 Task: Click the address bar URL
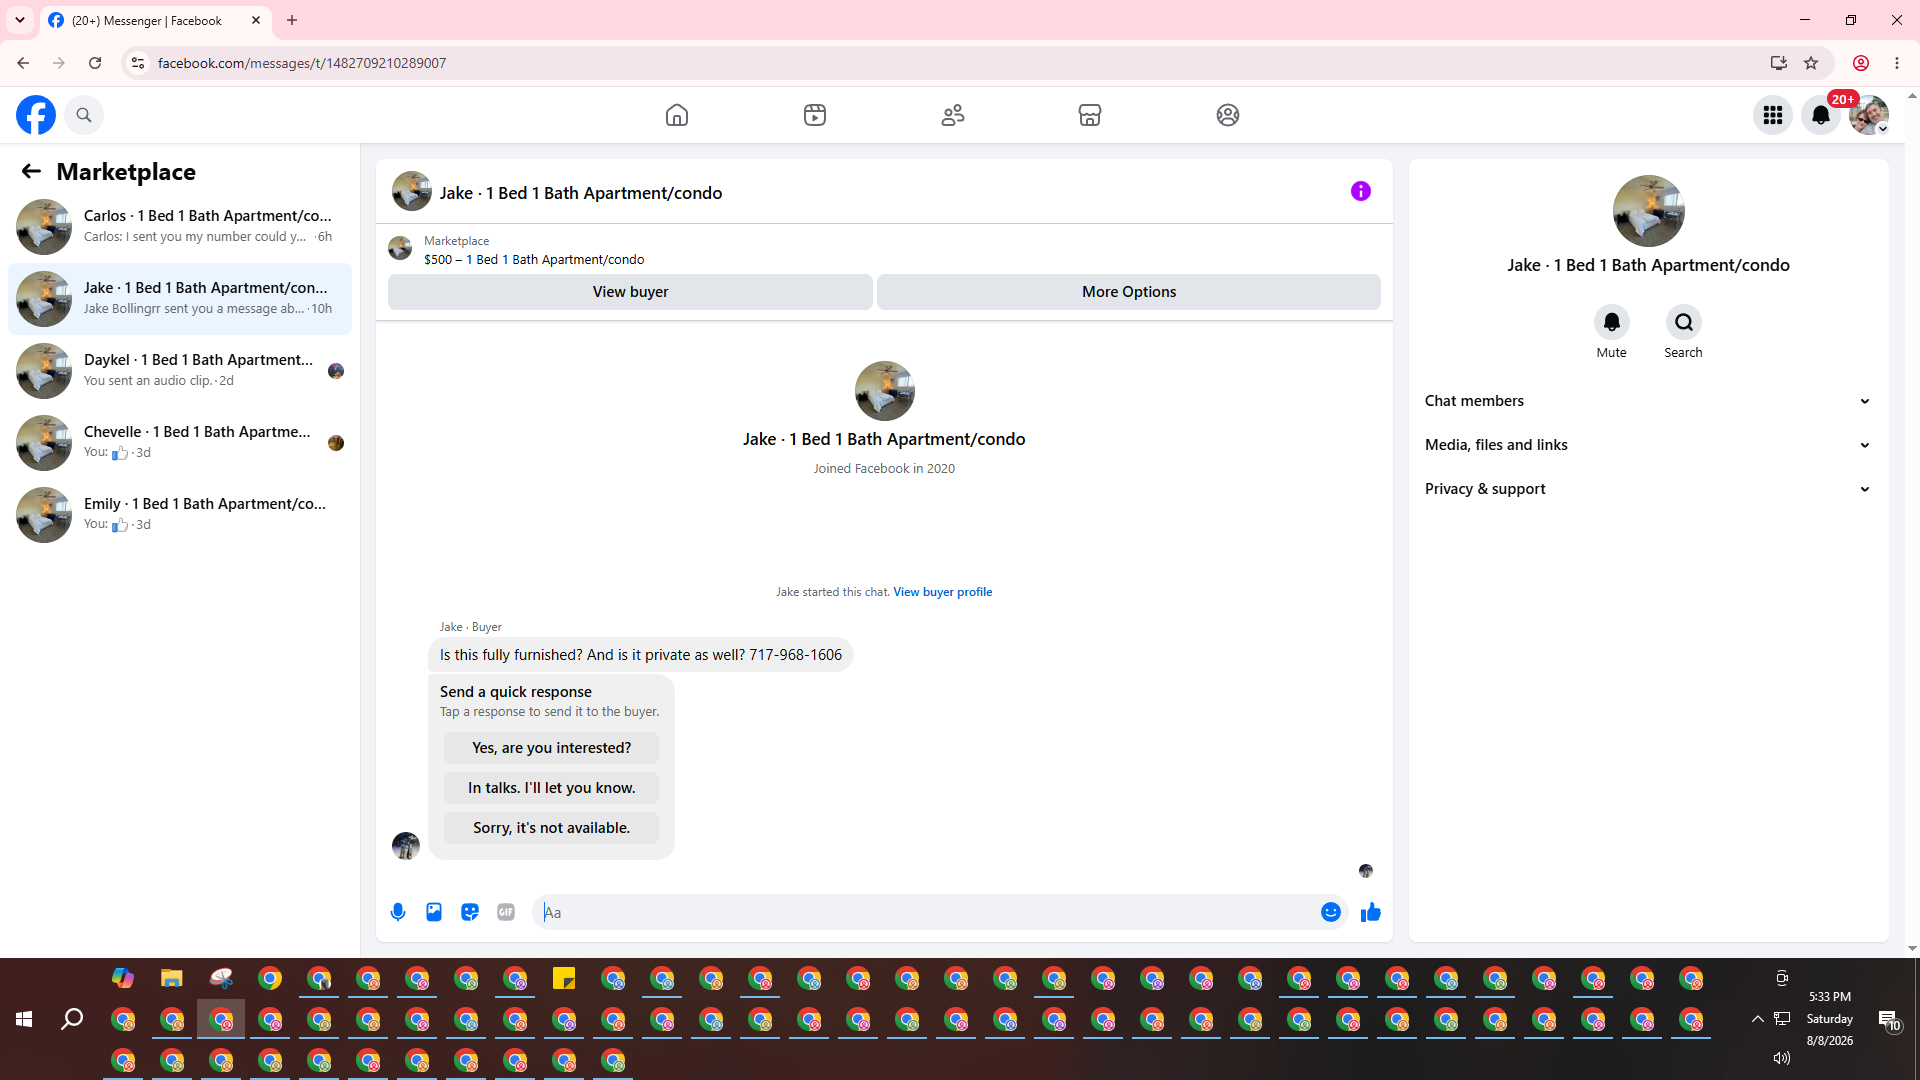302,63
